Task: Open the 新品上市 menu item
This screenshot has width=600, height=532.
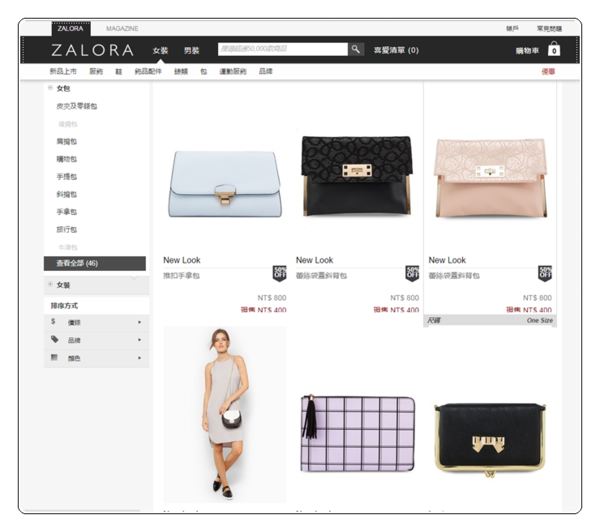Action: click(x=63, y=71)
